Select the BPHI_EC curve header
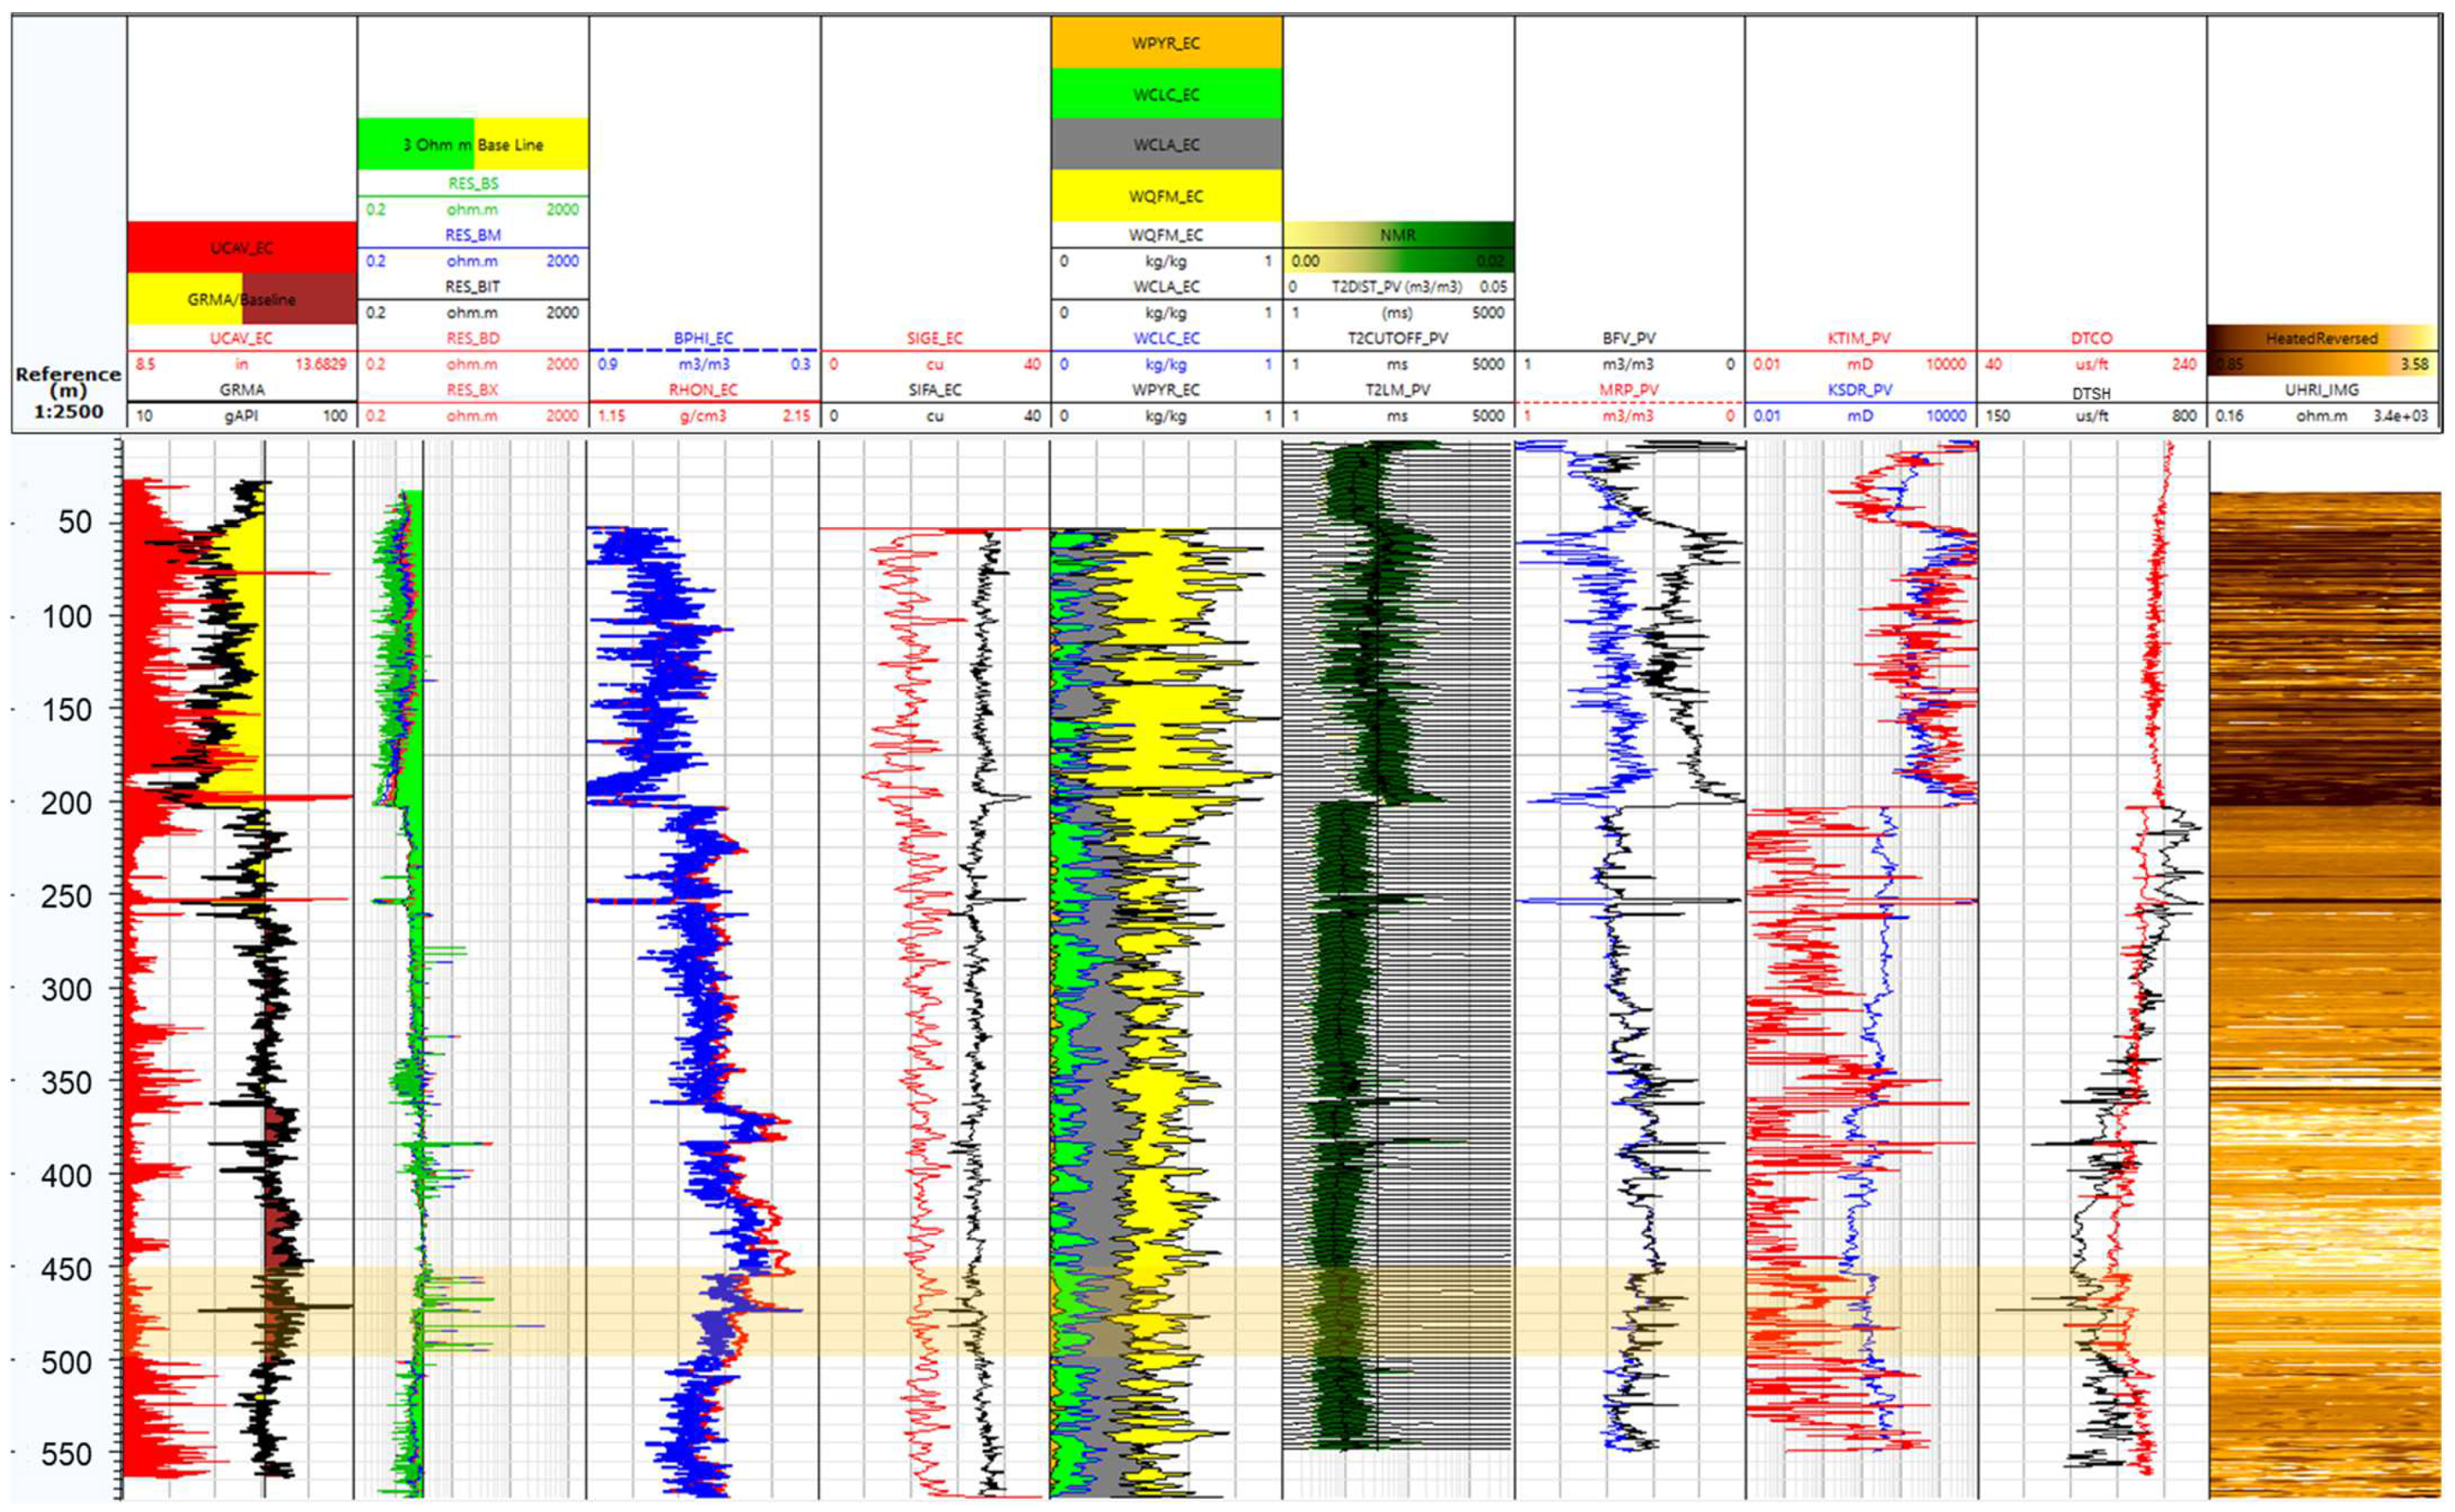2455x1512 pixels. coord(703,338)
